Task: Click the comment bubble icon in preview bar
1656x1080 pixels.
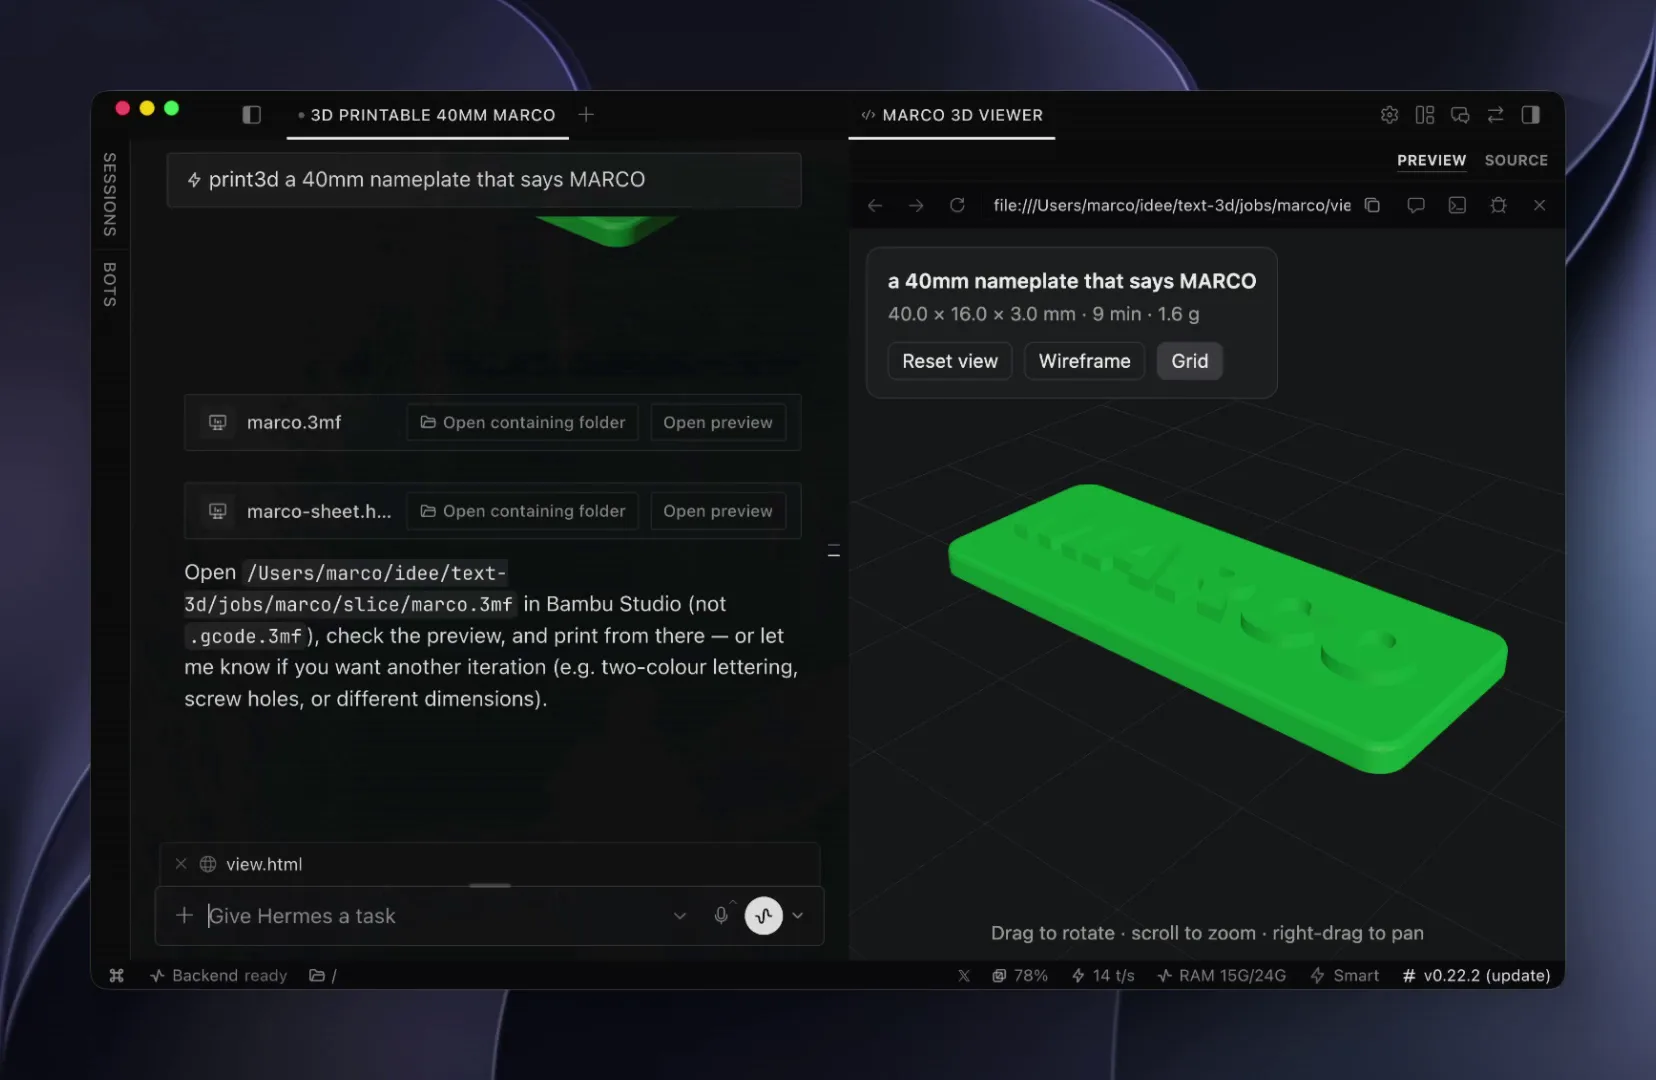Action: [x=1416, y=205]
